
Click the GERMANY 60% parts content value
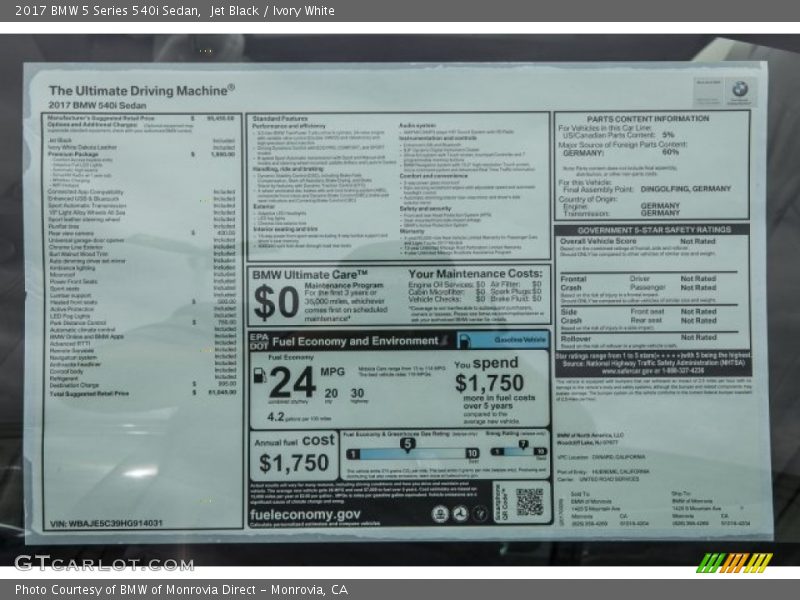(x=670, y=152)
